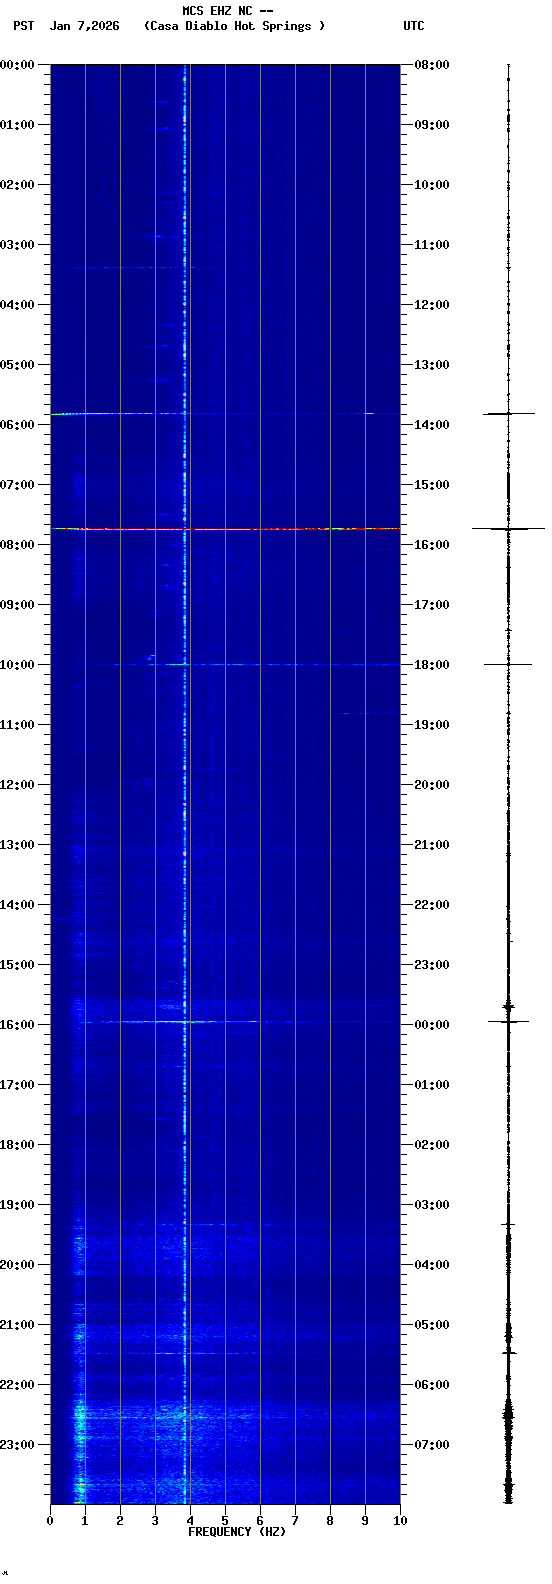Click the 09:00 PST time label

(17, 605)
